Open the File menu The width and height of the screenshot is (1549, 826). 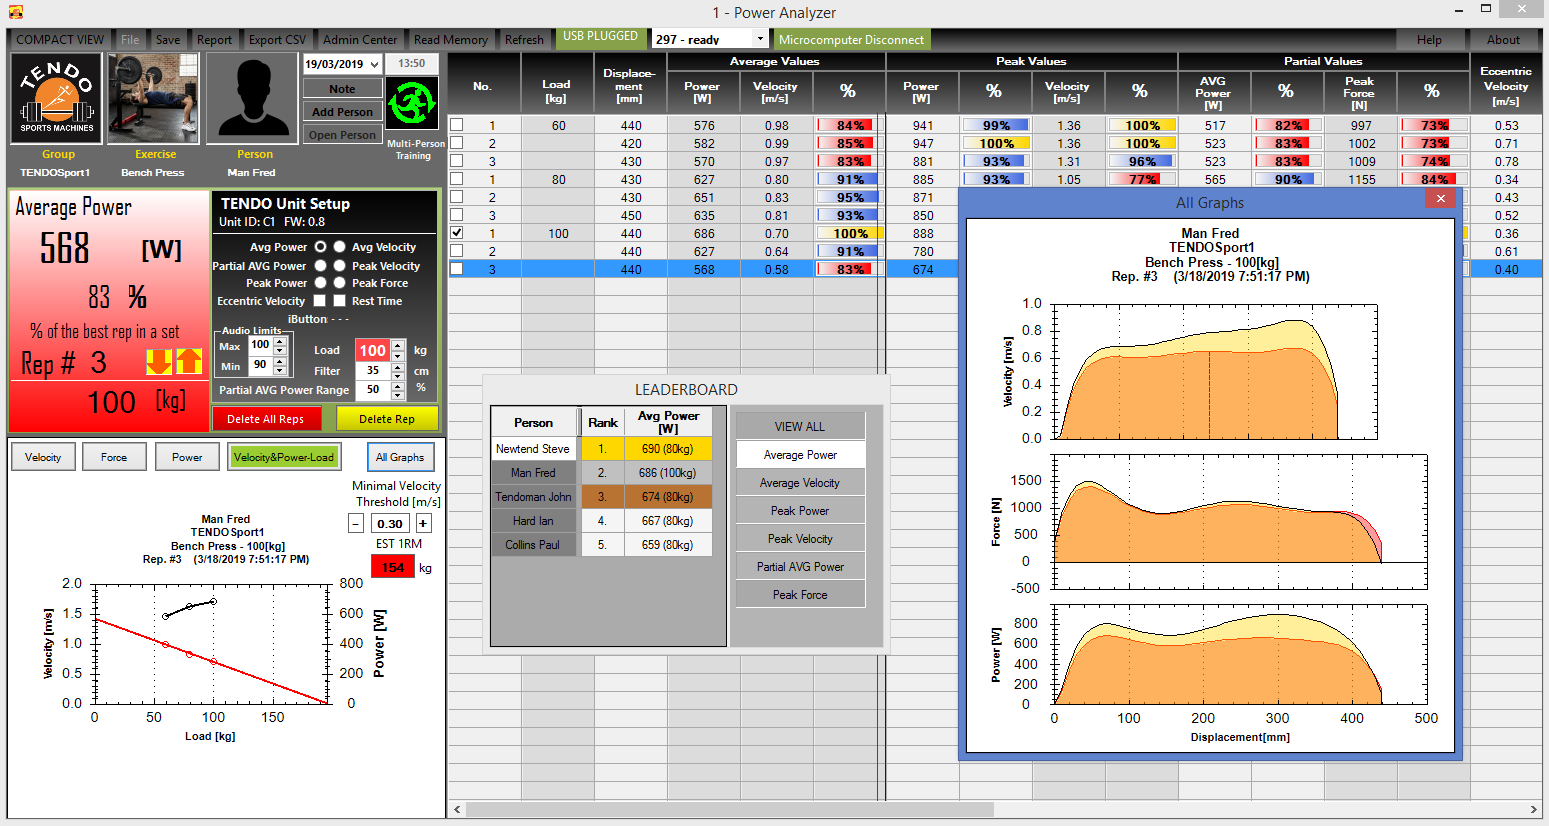(x=130, y=40)
